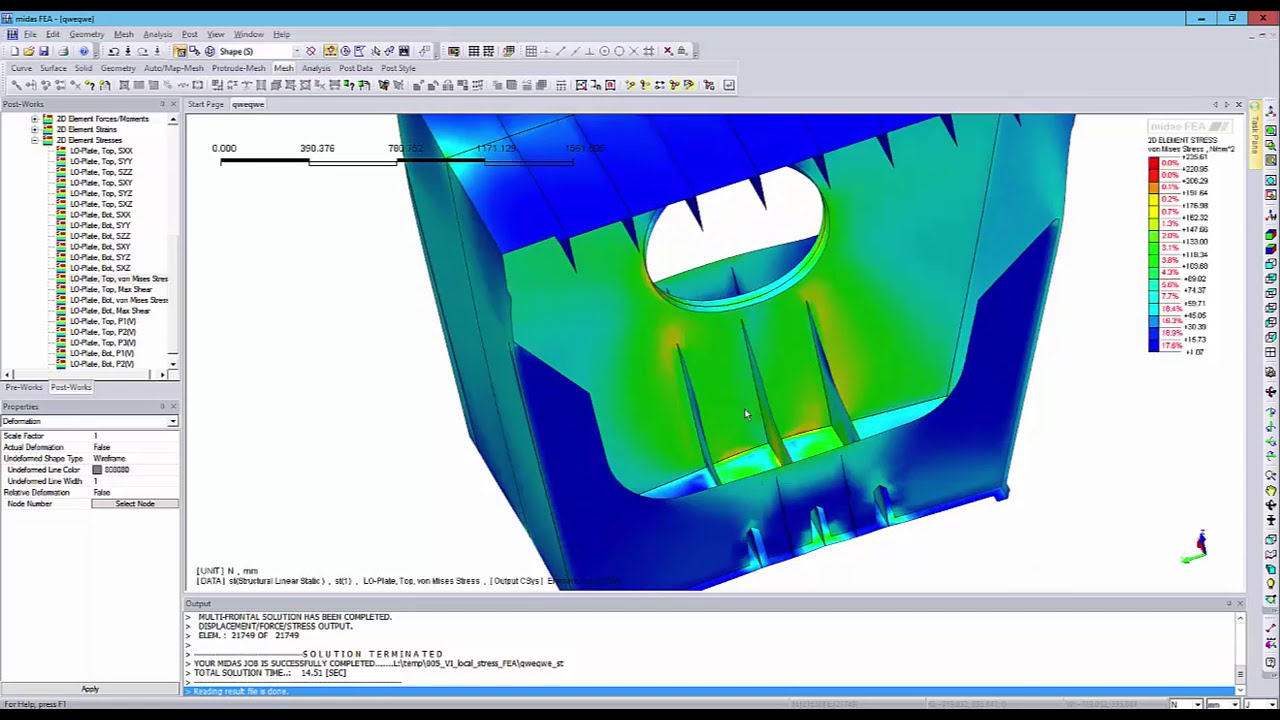Switch to the Pre-Works tab

24,387
